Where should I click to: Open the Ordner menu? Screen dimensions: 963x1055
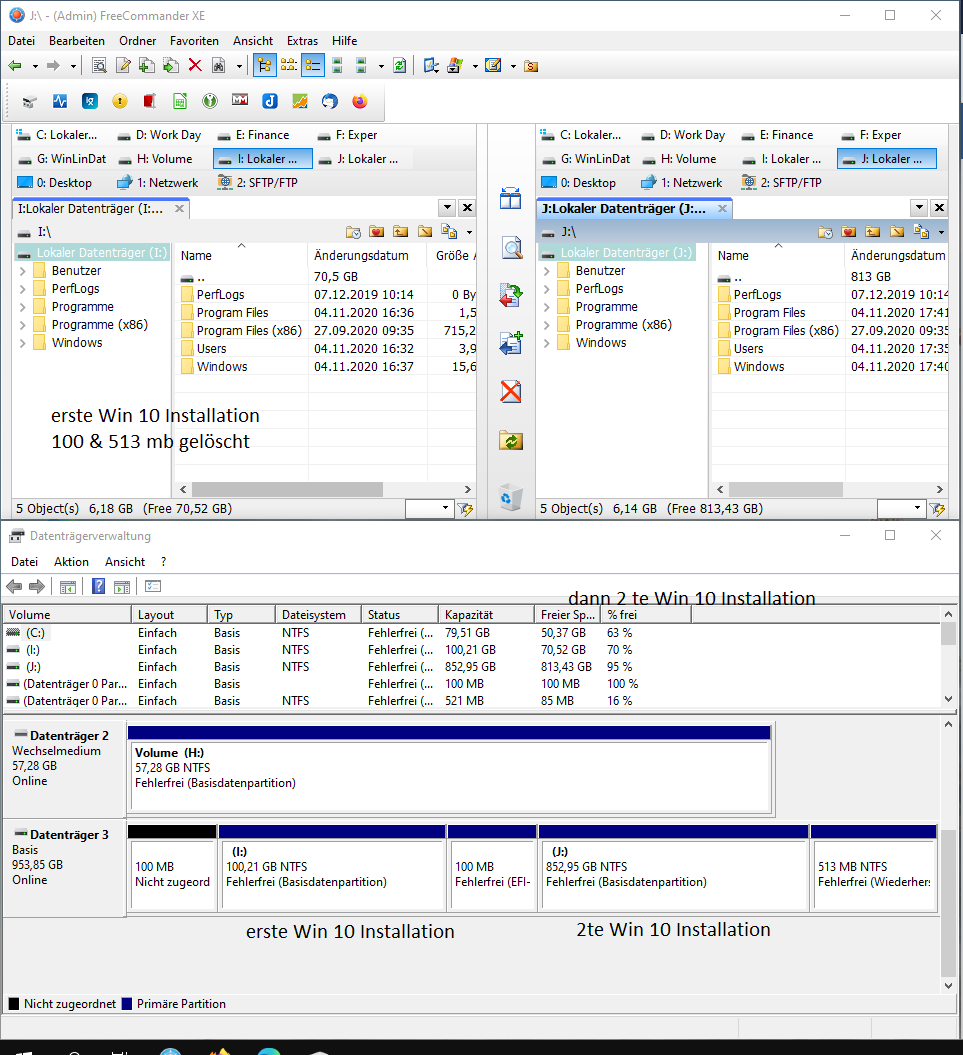[x=137, y=40]
